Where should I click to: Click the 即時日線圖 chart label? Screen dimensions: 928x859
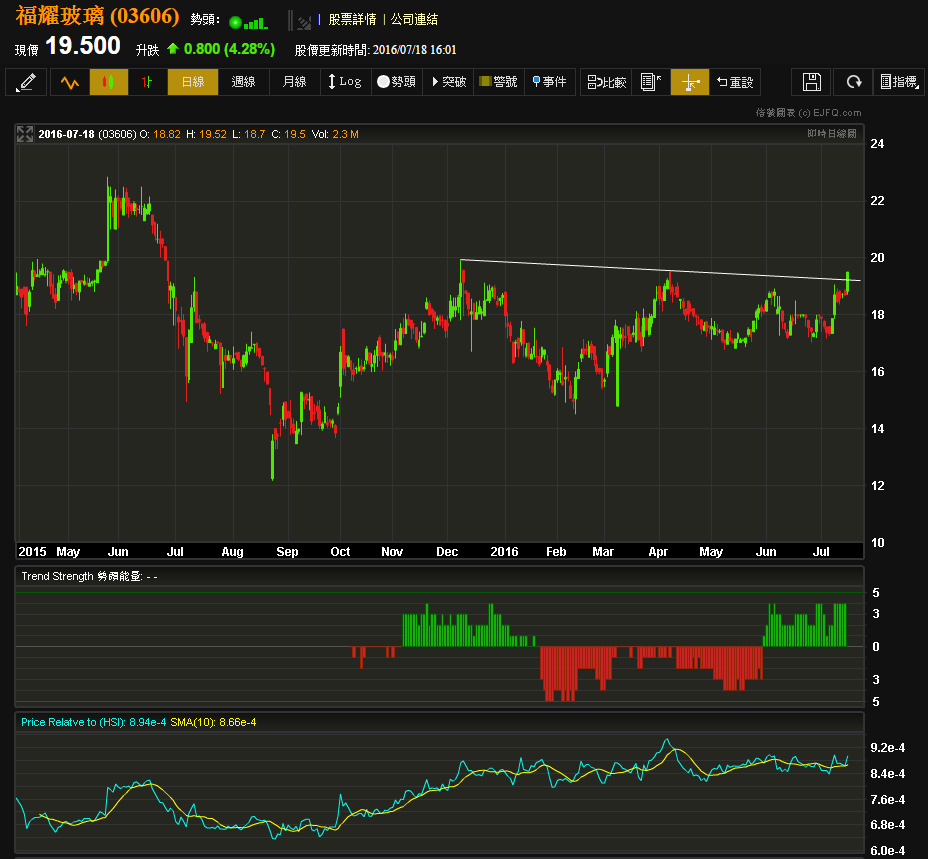[x=832, y=134]
